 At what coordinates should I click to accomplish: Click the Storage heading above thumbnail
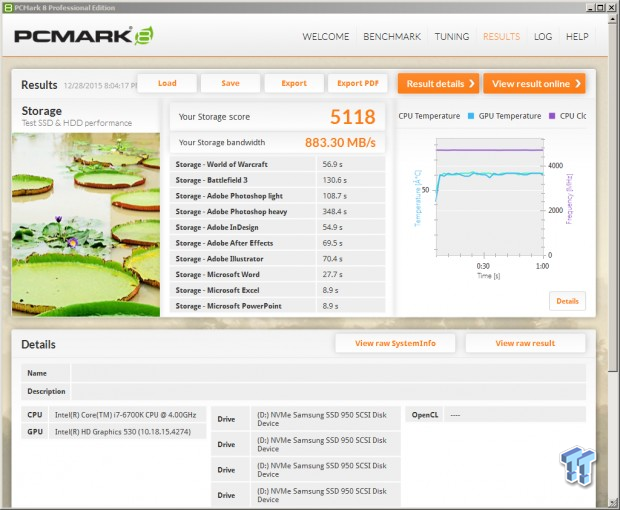click(42, 111)
